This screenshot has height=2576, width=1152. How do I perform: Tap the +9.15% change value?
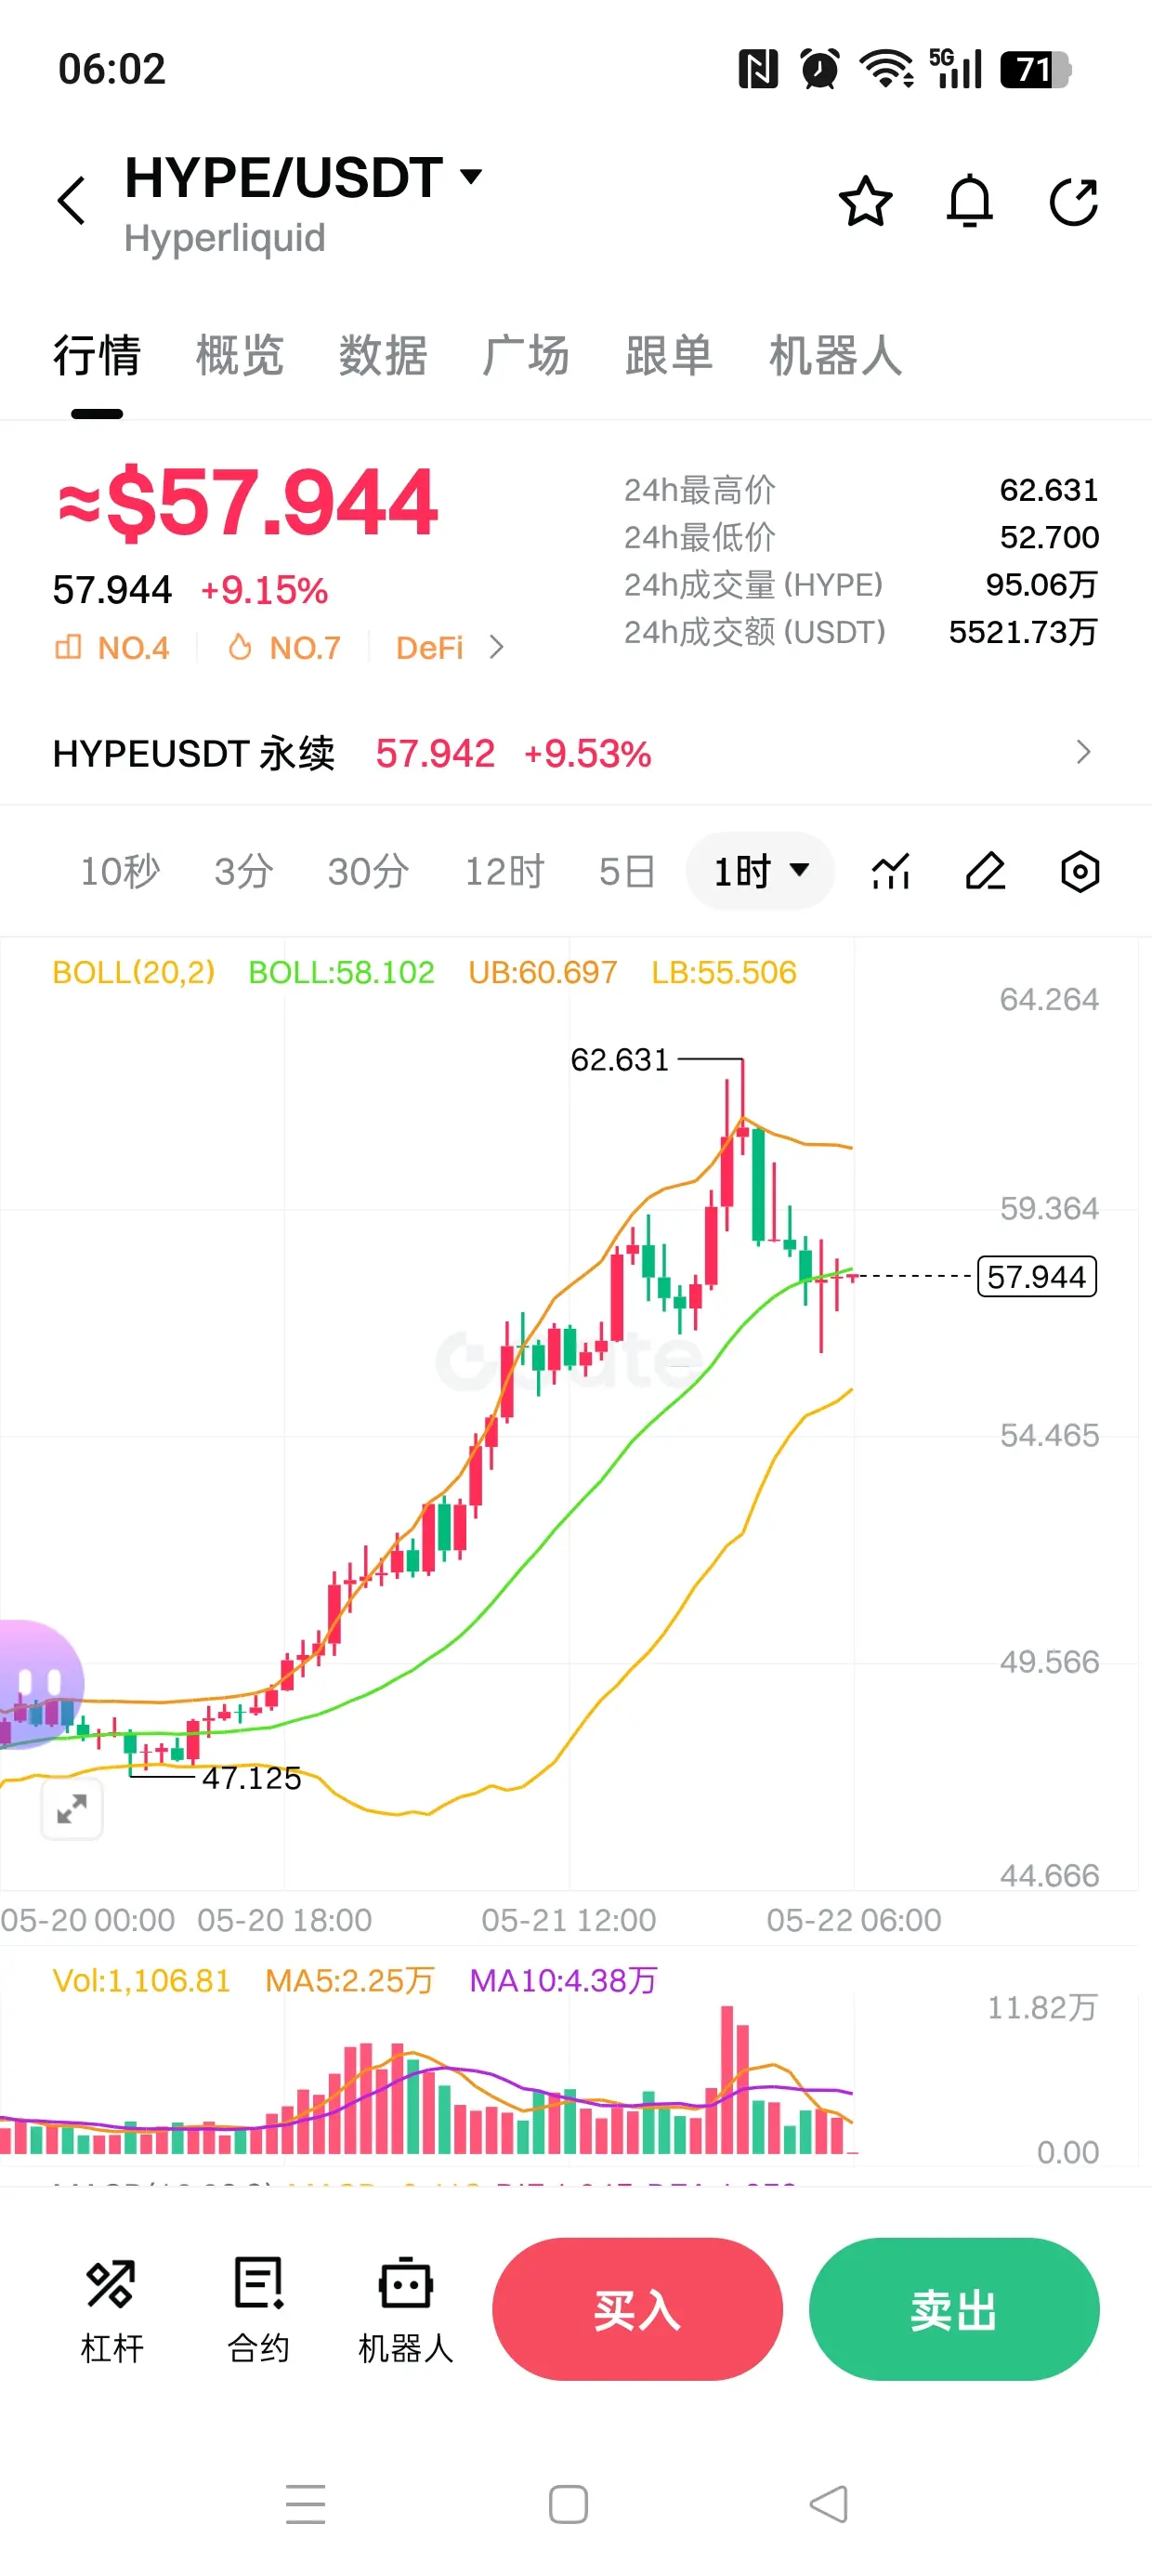tap(264, 590)
